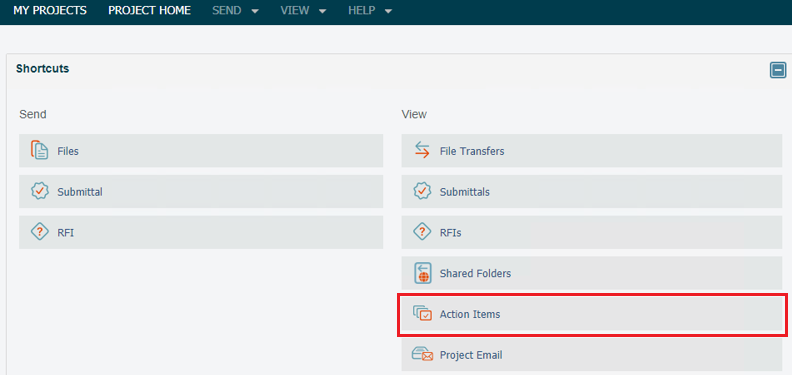This screenshot has width=792, height=377.
Task: Open the Action Items shortcut
Action: tap(592, 314)
